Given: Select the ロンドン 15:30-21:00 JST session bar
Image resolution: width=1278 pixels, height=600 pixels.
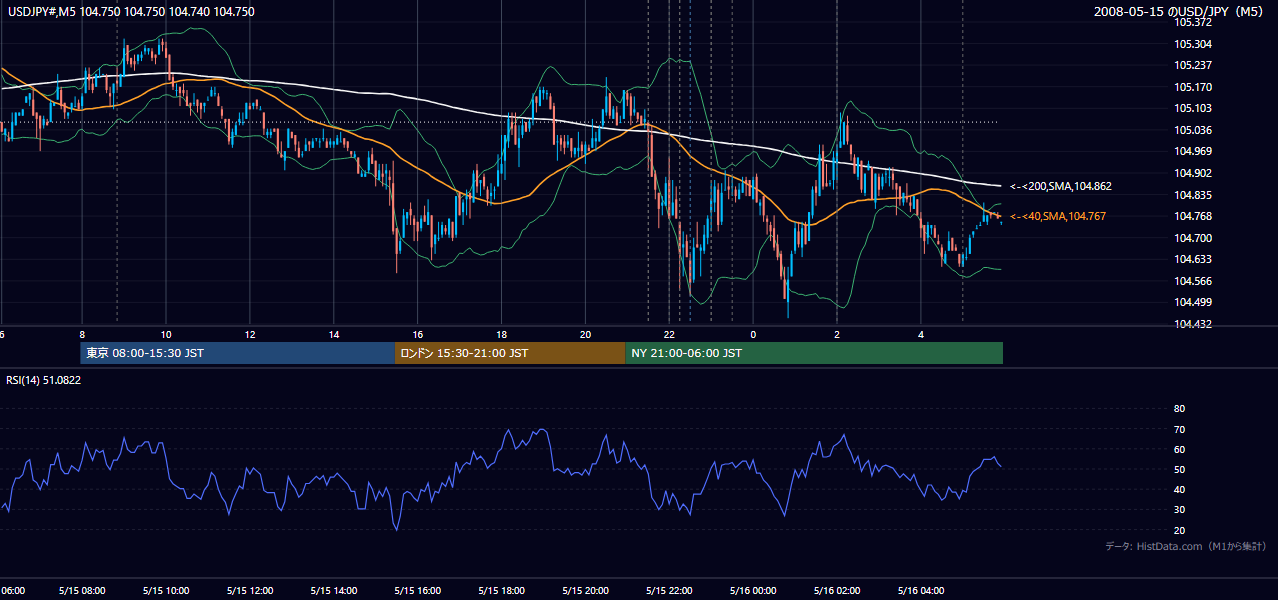Looking at the screenshot, I should click(510, 353).
